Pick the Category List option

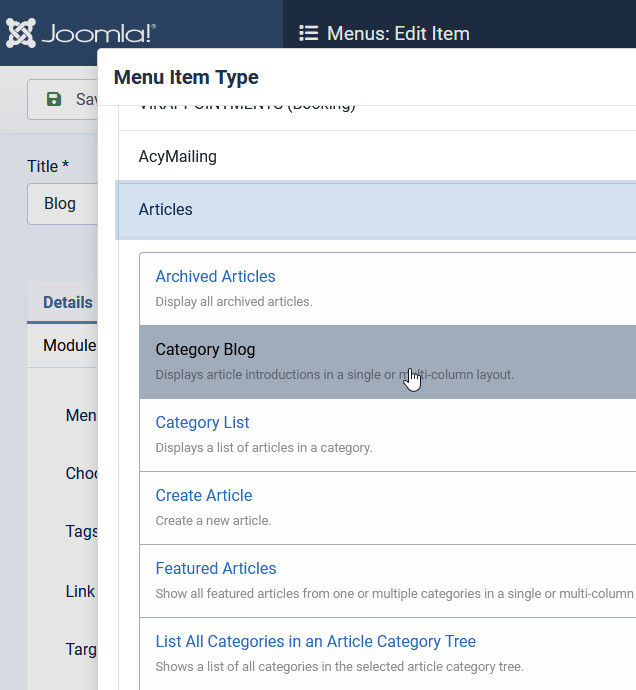tap(202, 423)
